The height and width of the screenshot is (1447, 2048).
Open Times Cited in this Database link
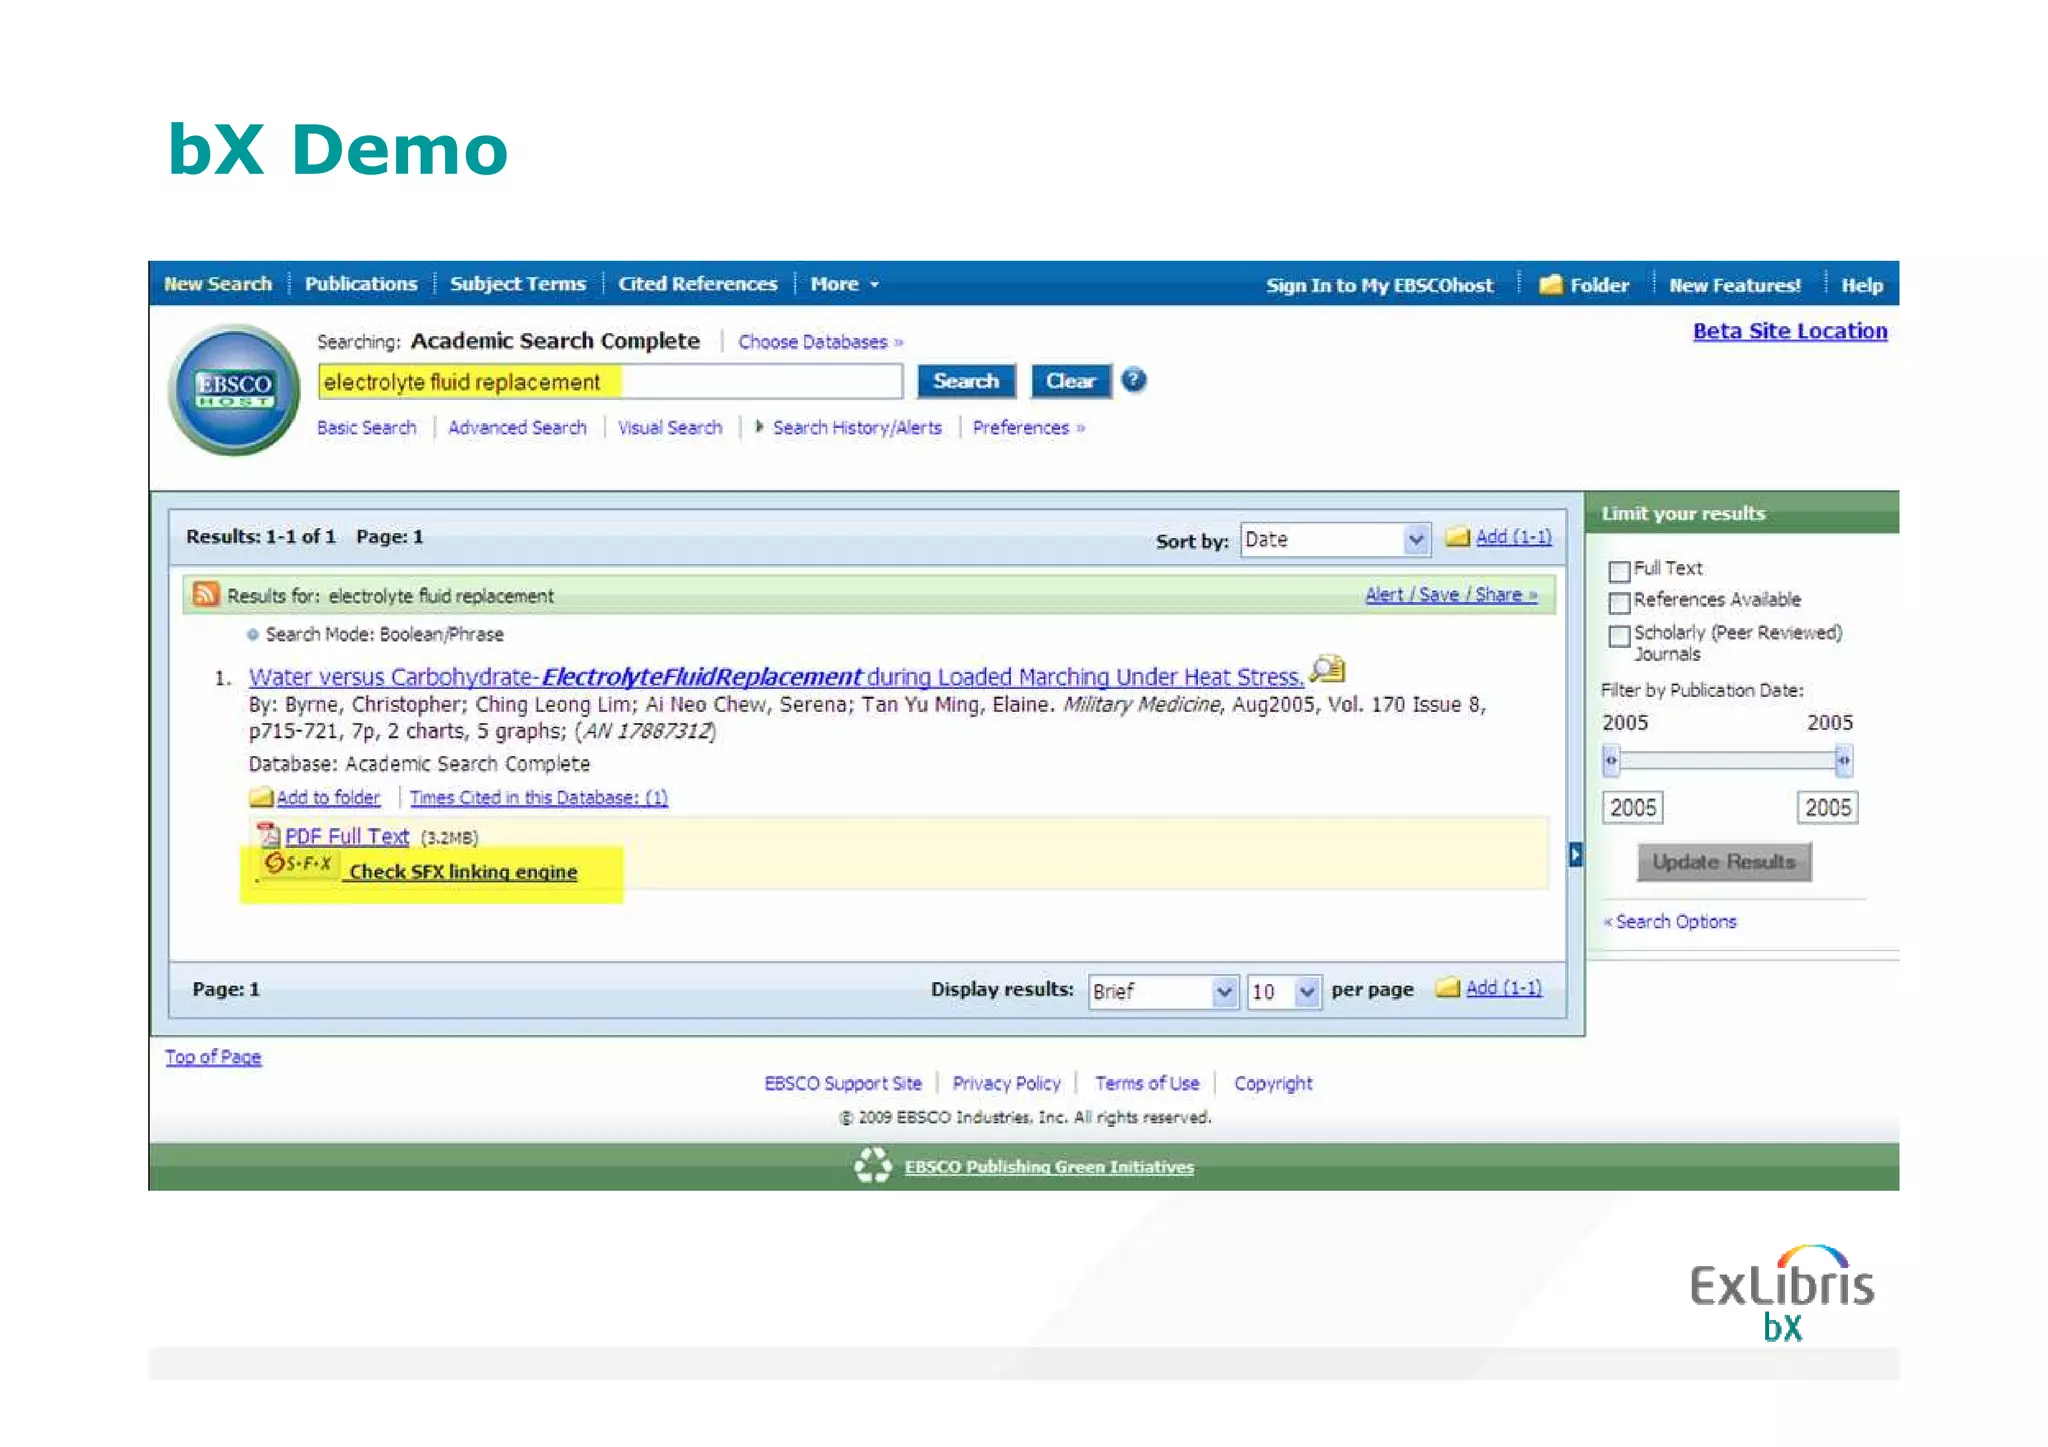coord(539,798)
